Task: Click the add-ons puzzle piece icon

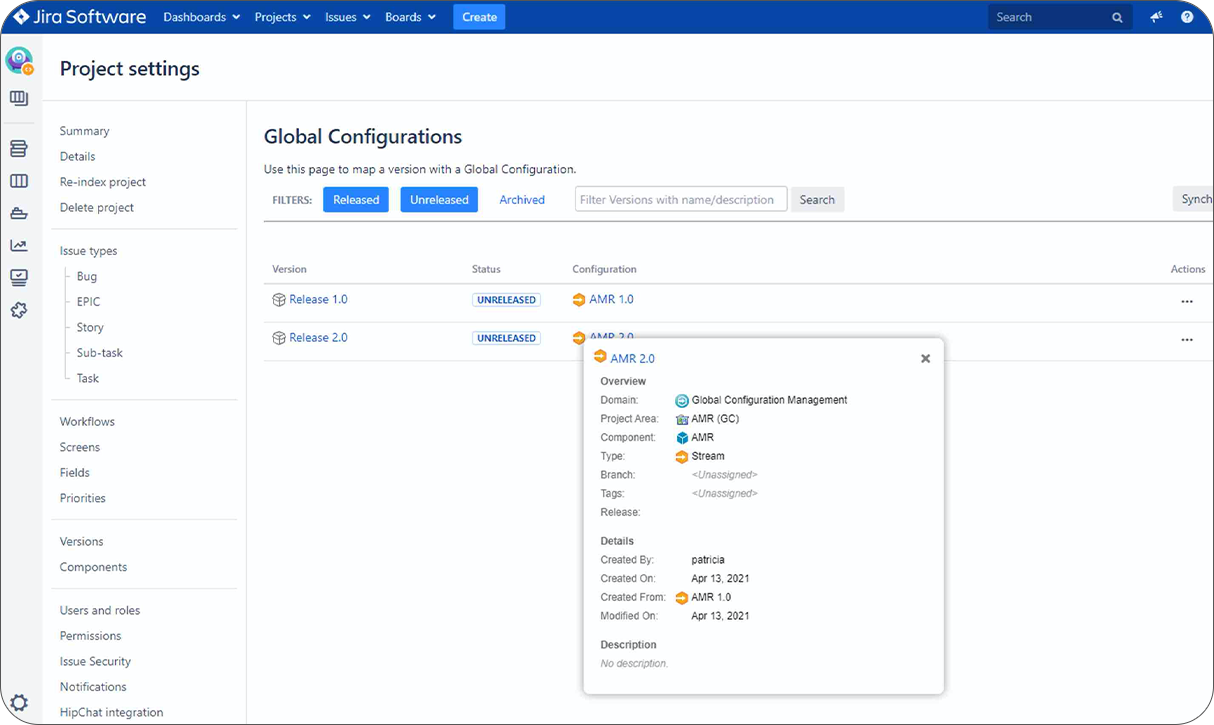Action: click(19, 310)
